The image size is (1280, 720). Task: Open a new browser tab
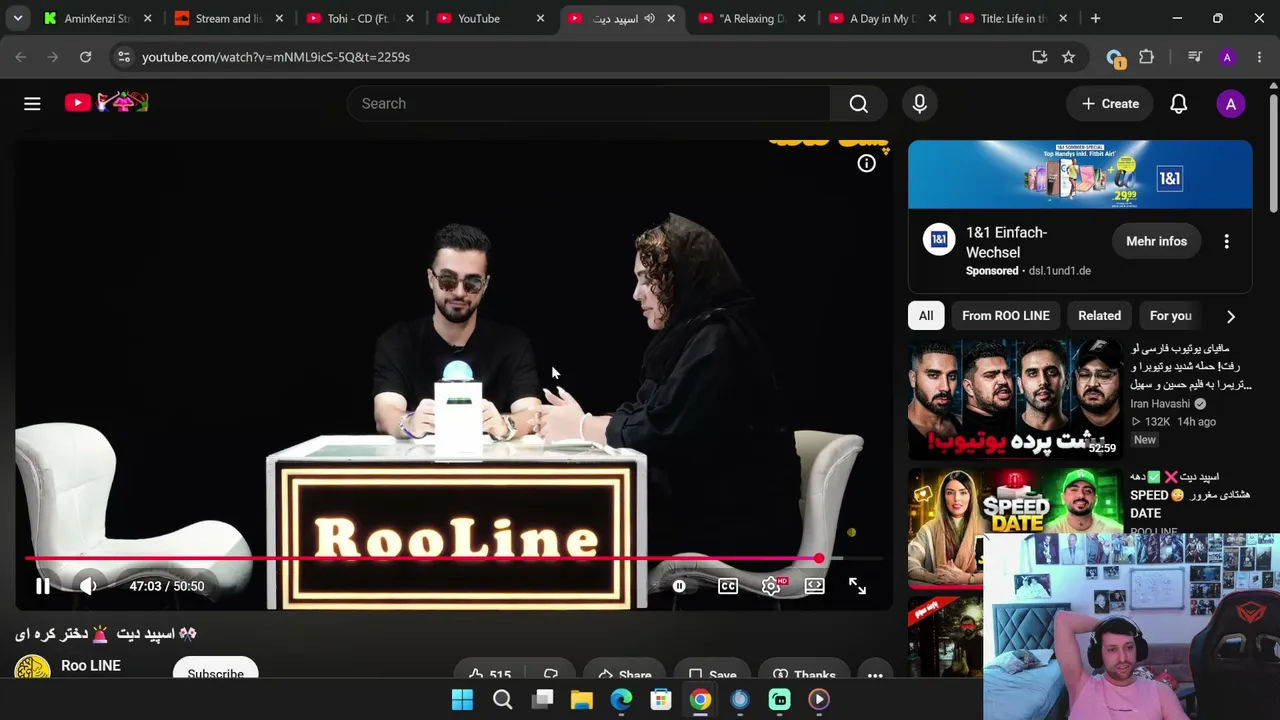(1095, 18)
